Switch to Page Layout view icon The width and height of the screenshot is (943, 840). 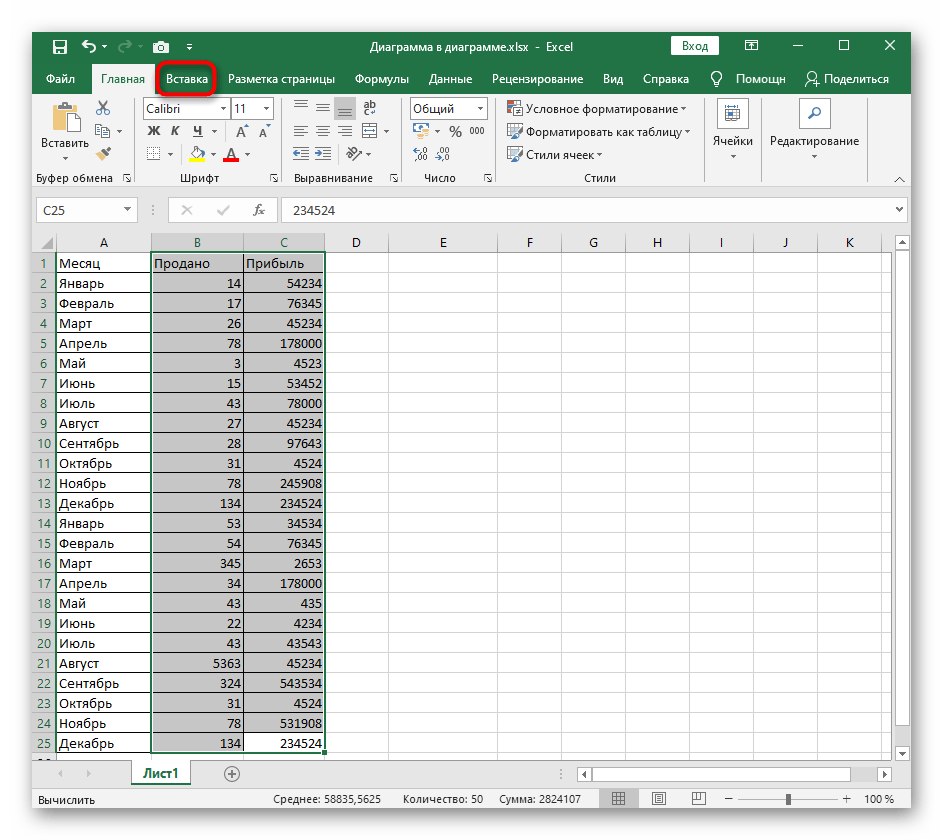[x=659, y=799]
